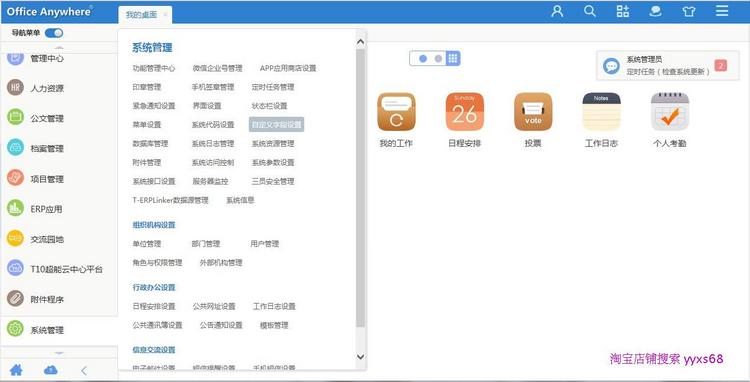
Task: Click the scroll up arrow of the menu panel
Action: pyautogui.click(x=360, y=42)
